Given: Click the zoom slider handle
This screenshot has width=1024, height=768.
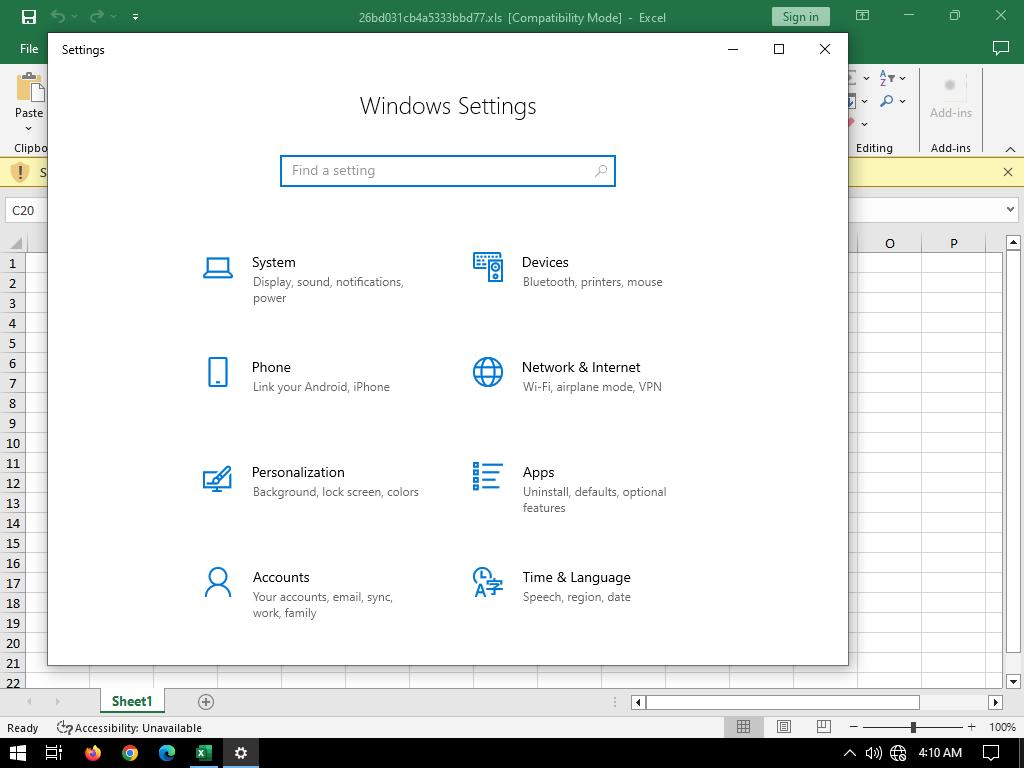Looking at the screenshot, I should pyautogui.click(x=913, y=727).
